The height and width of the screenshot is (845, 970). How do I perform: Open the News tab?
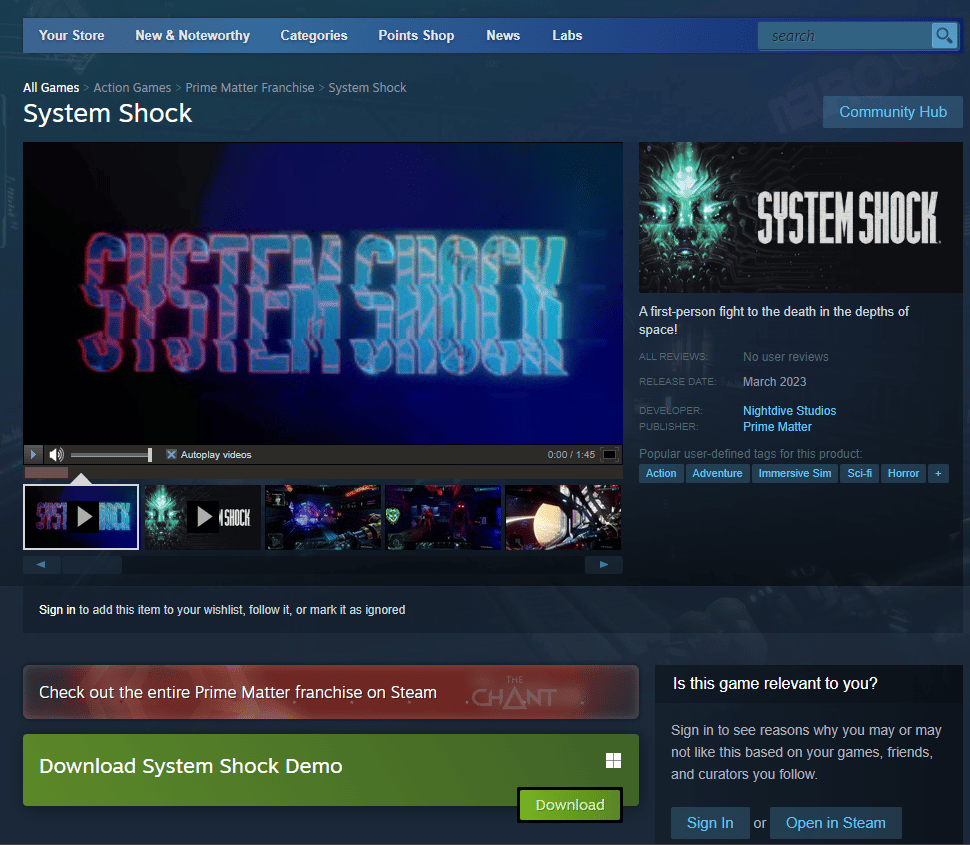(503, 35)
